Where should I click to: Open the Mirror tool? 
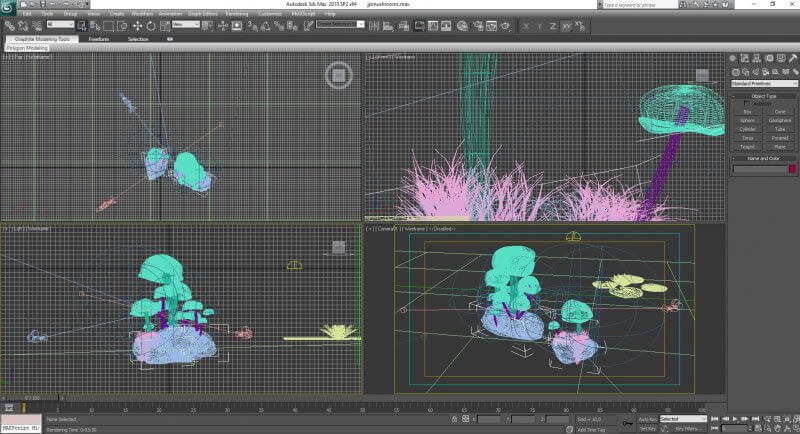point(374,25)
